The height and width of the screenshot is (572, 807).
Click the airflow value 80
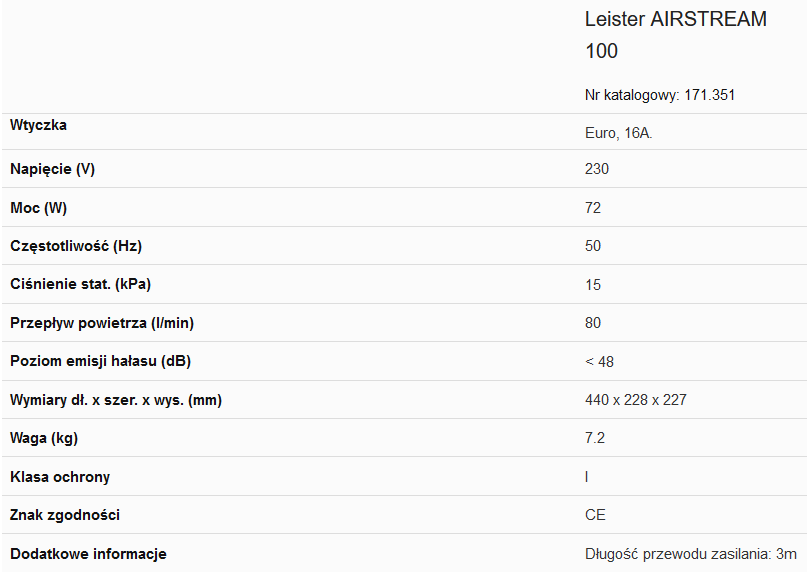coord(593,323)
